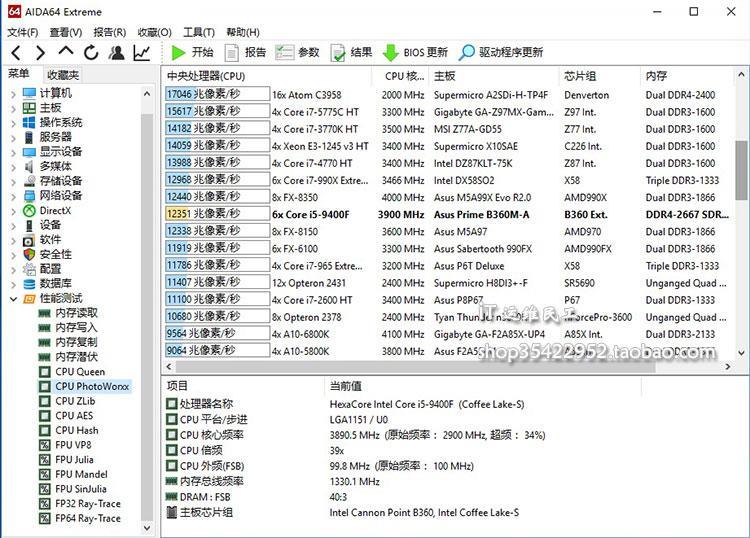Click the 报告 report toolbar button
Image resolution: width=750 pixels, height=538 pixels.
click(246, 52)
